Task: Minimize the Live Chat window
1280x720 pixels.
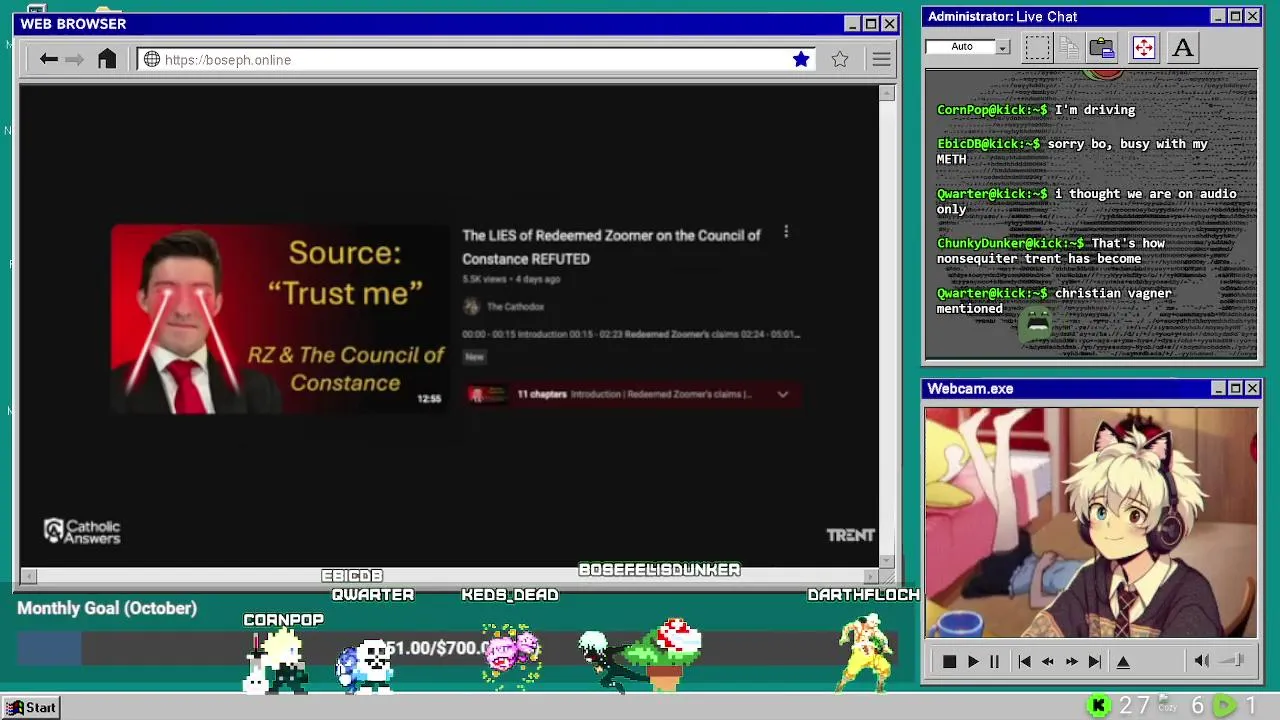Action: (x=1217, y=16)
